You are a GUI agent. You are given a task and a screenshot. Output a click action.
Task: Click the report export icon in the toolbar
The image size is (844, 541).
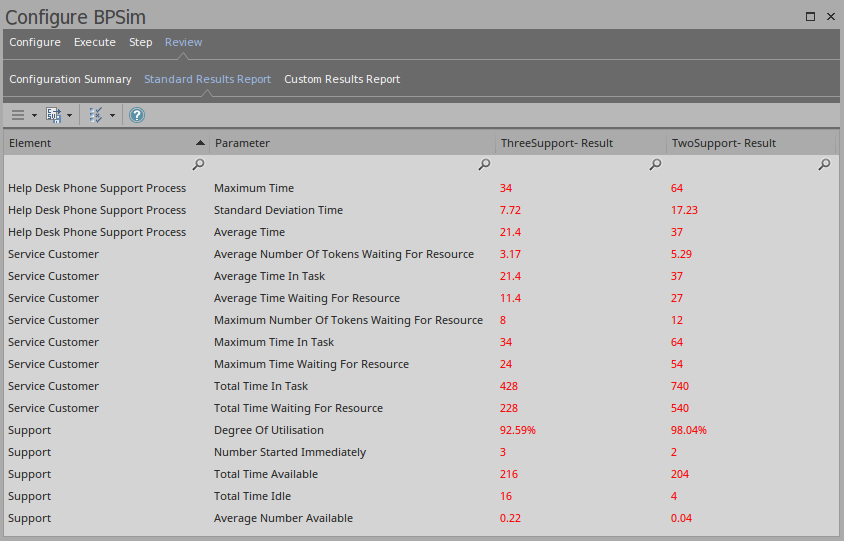point(54,115)
